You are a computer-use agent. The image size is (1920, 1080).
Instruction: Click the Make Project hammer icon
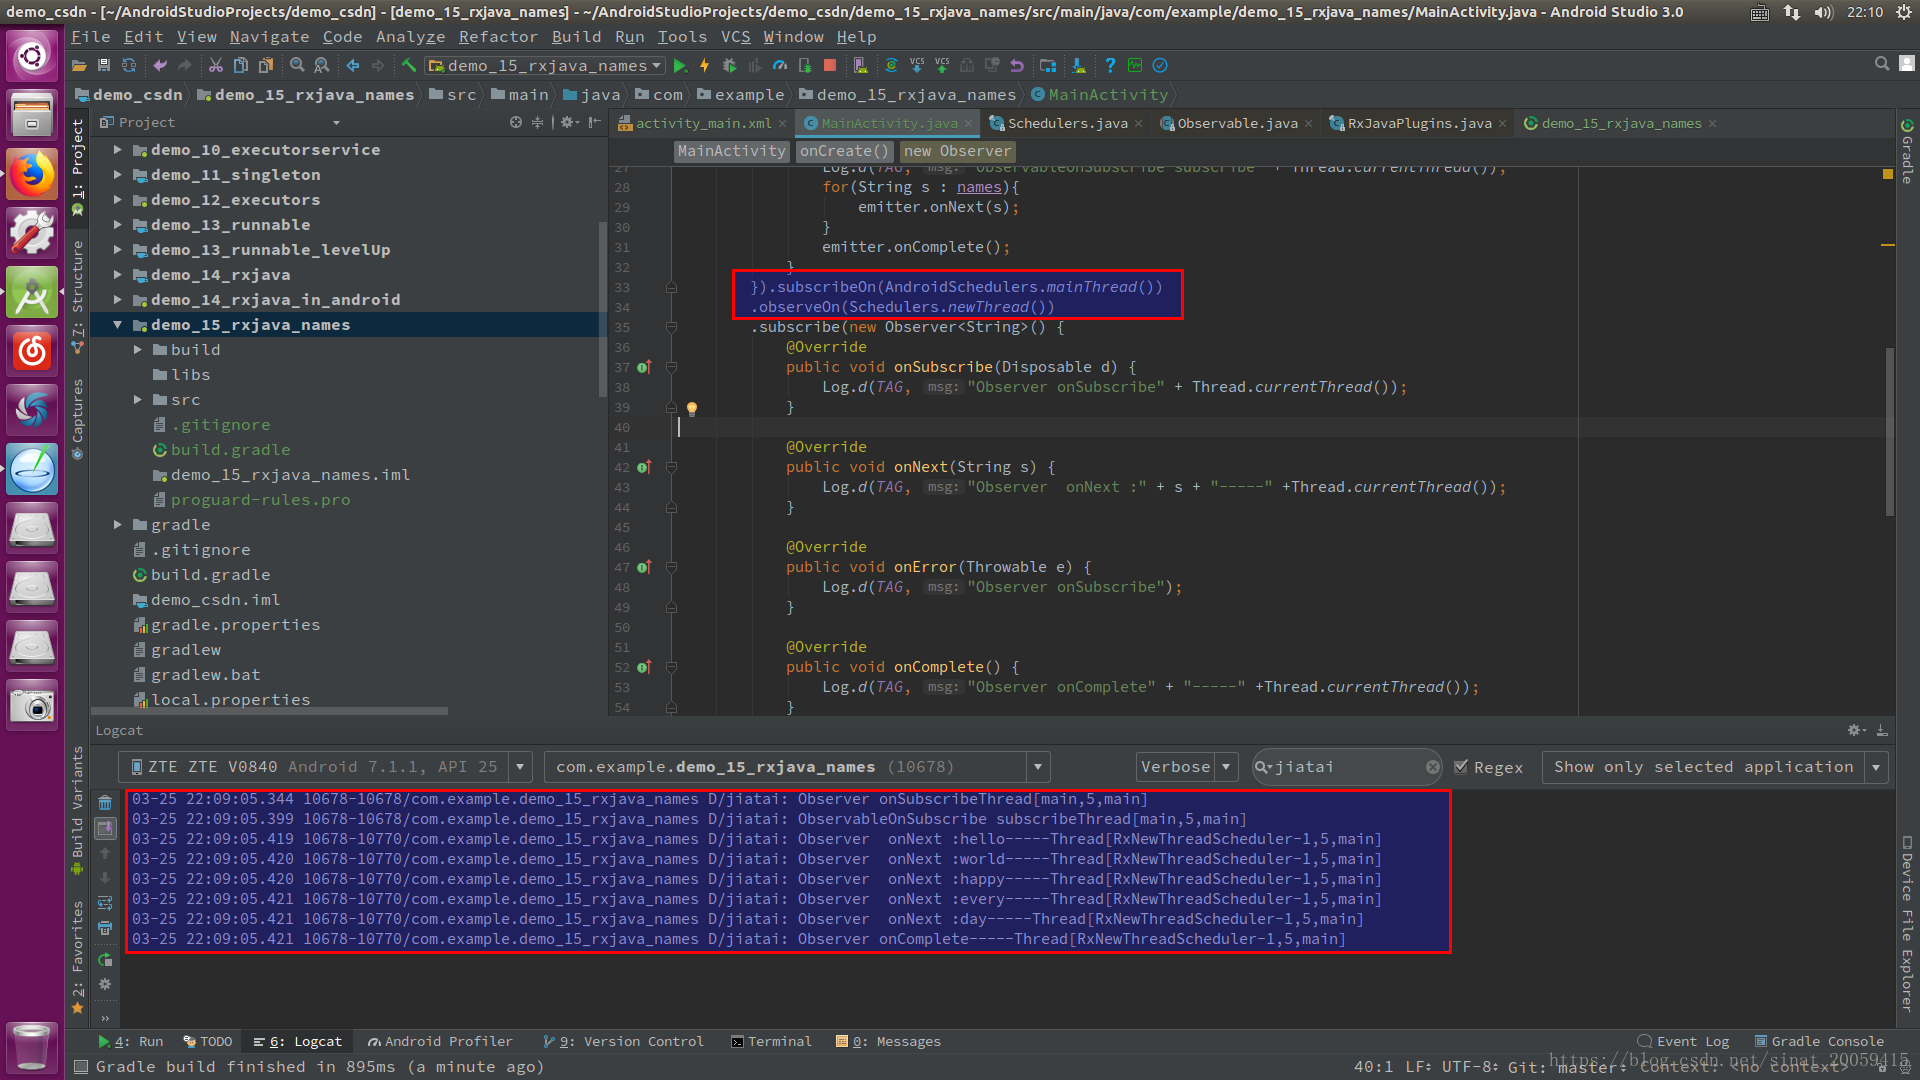pyautogui.click(x=409, y=66)
